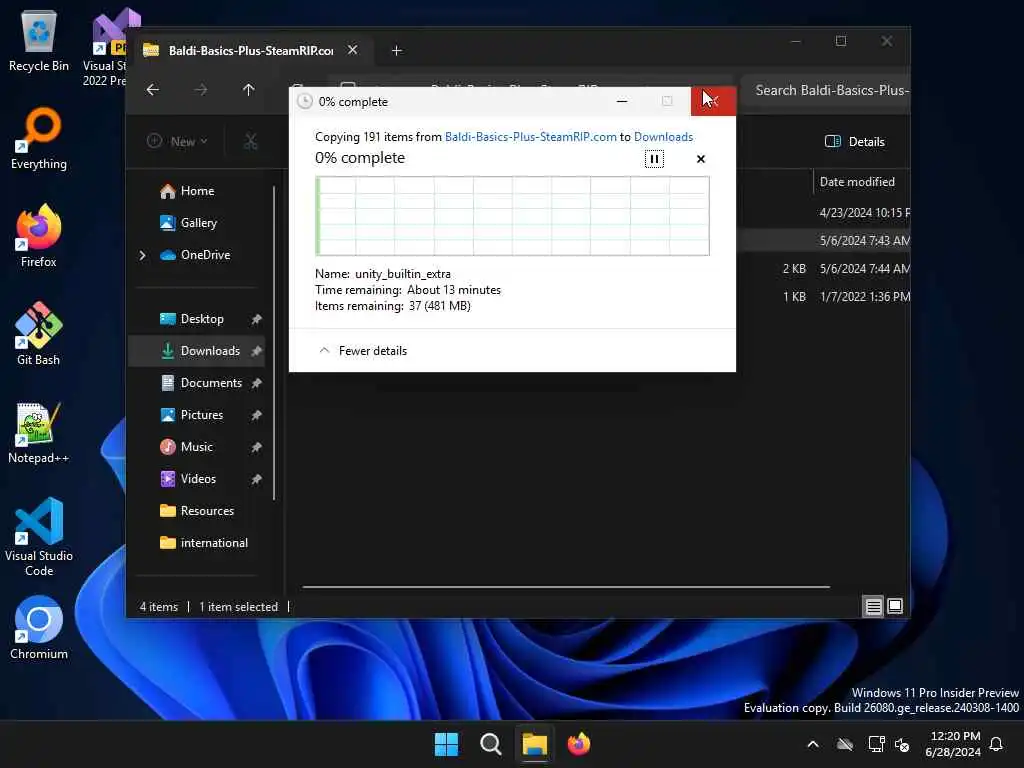This screenshot has height=768, width=1024.
Task: Switch to details list view
Action: coord(873,607)
